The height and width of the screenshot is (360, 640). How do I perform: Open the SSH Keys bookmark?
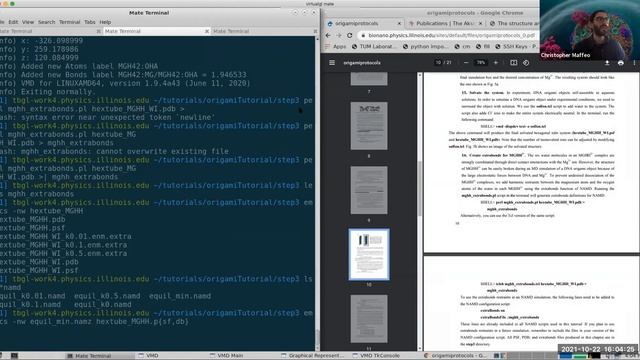pos(516,47)
